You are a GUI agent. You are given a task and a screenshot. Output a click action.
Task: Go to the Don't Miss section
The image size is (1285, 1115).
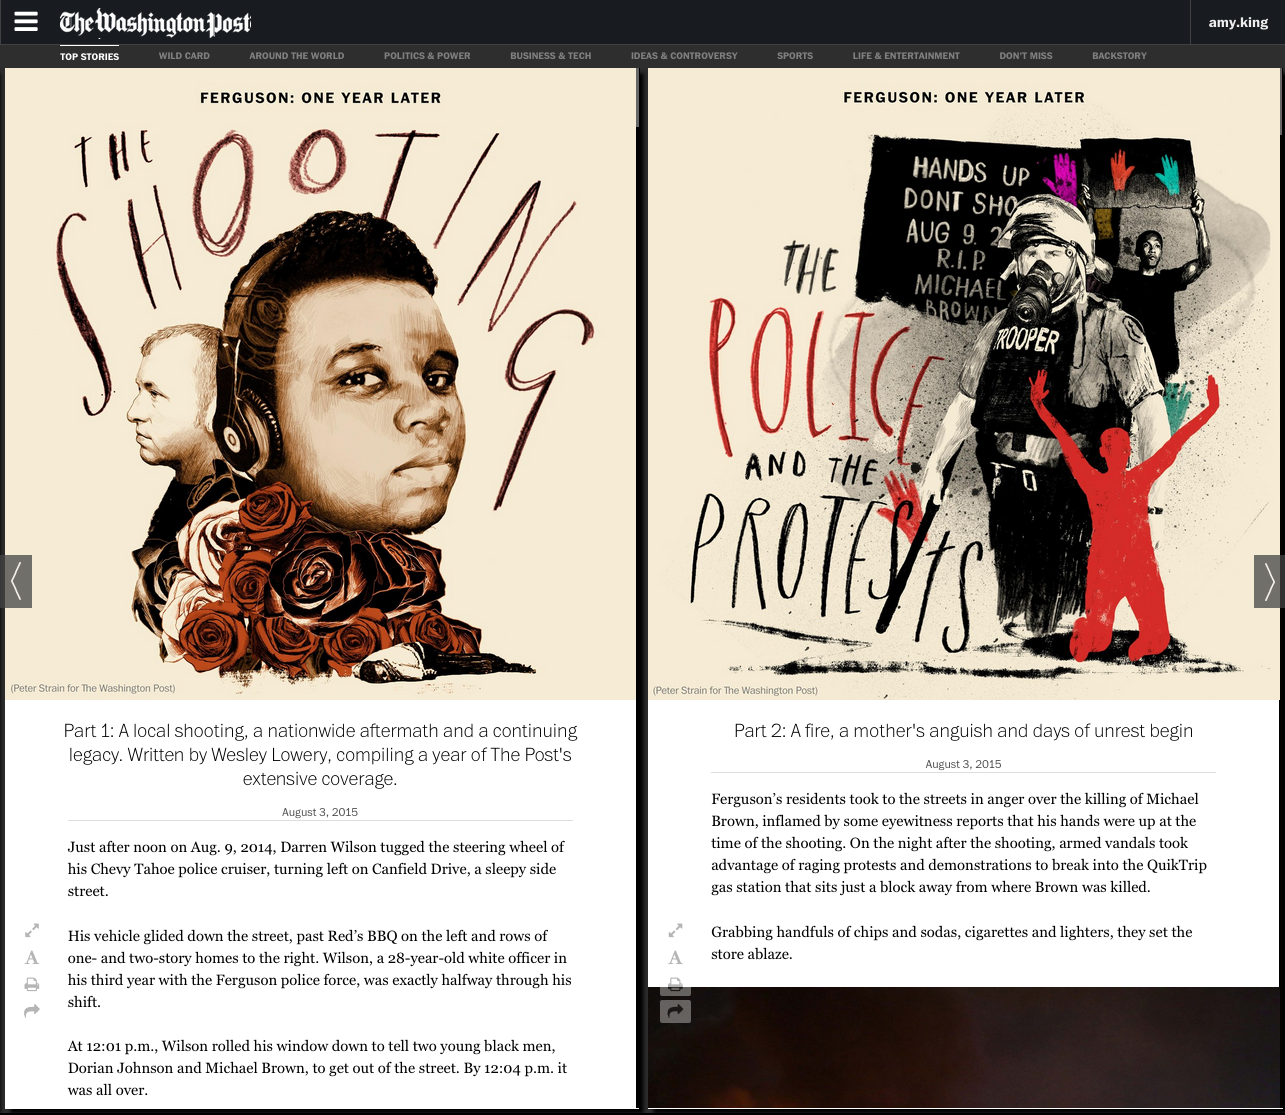[1026, 56]
